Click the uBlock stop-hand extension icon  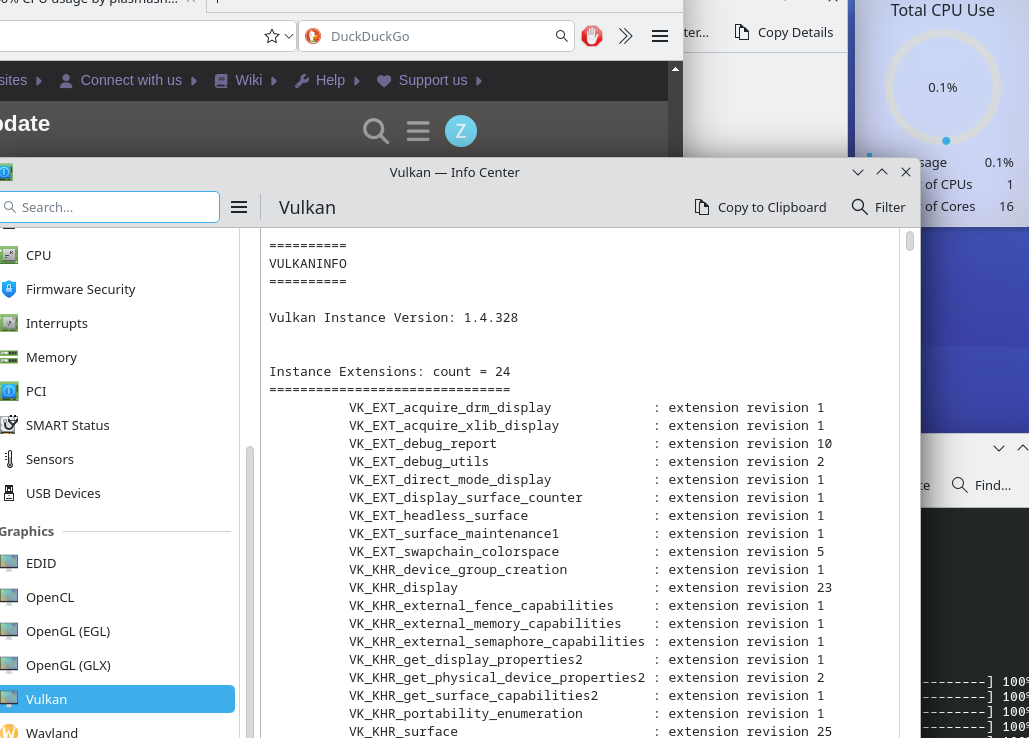(x=593, y=36)
